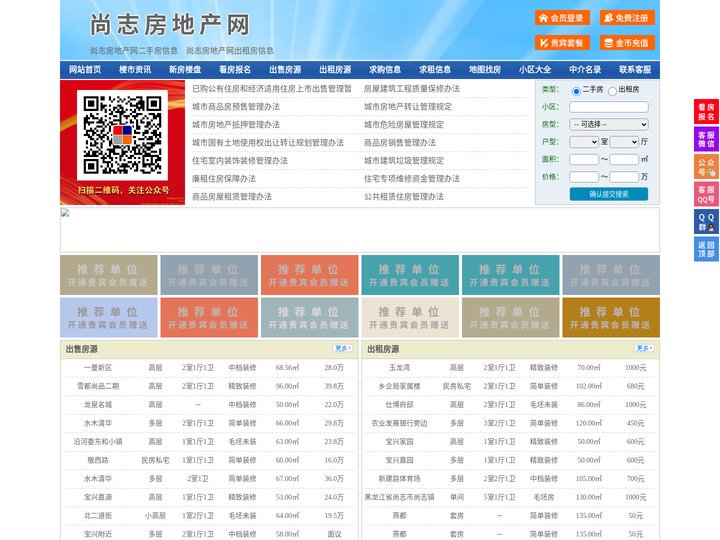This screenshot has width=720, height=540.
Task: Open the 仕博府邸 rental listing
Action: tap(399, 405)
